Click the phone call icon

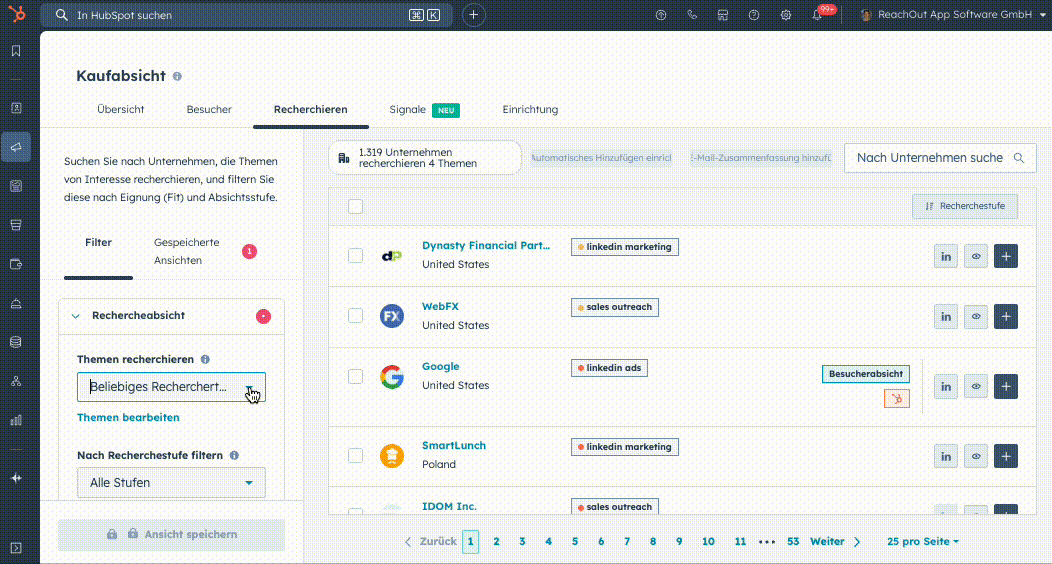coord(692,15)
